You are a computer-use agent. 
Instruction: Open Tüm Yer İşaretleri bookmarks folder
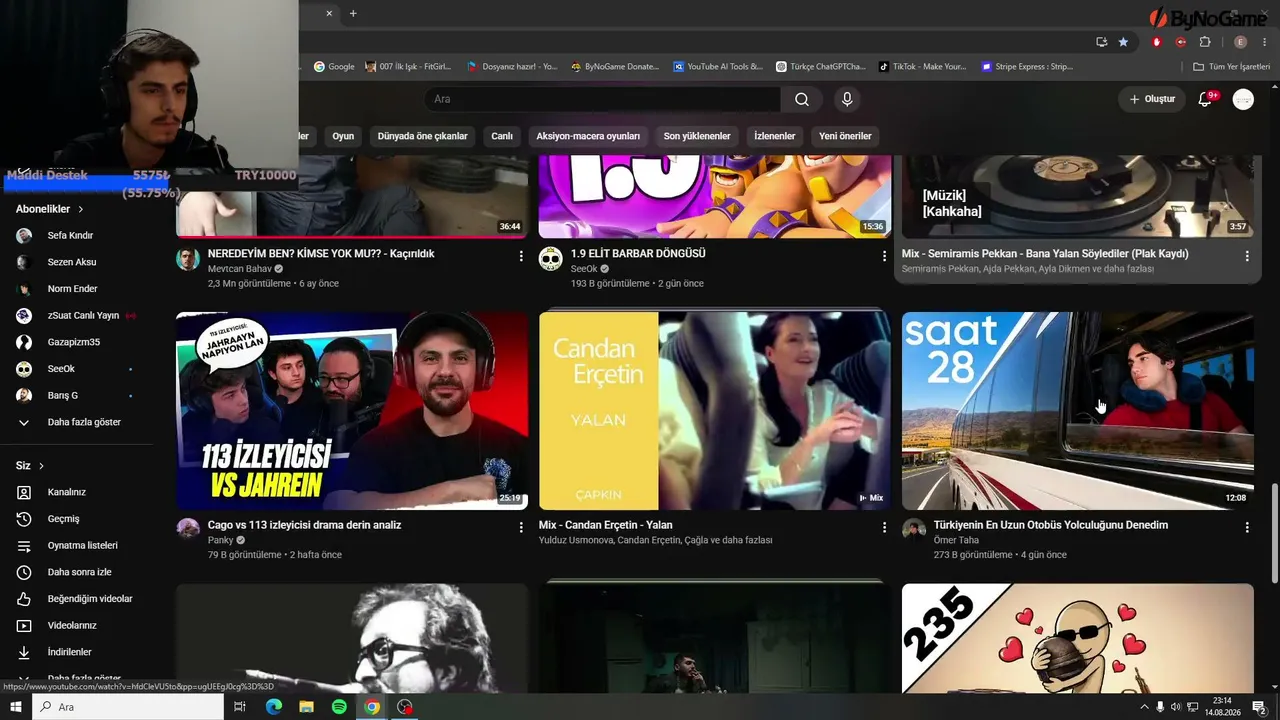pyautogui.click(x=1232, y=67)
